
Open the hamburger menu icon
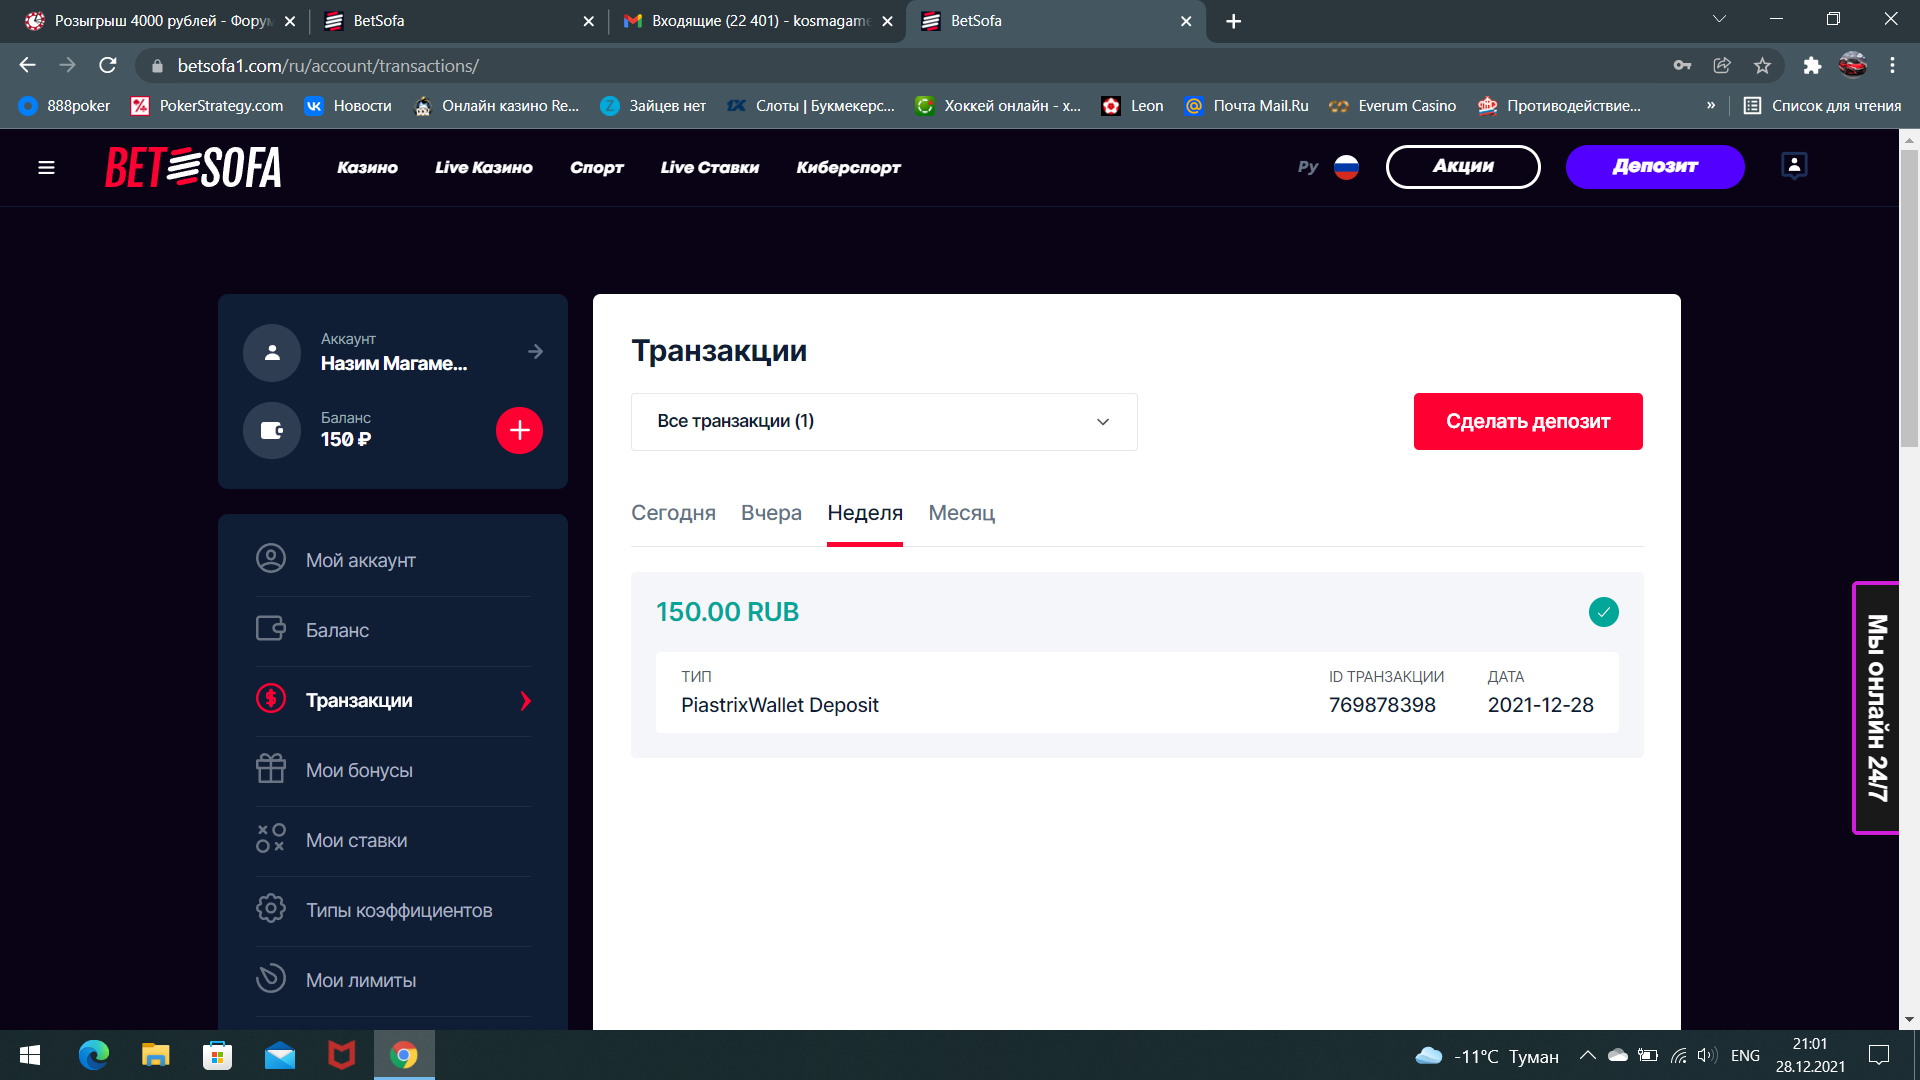coord(46,167)
